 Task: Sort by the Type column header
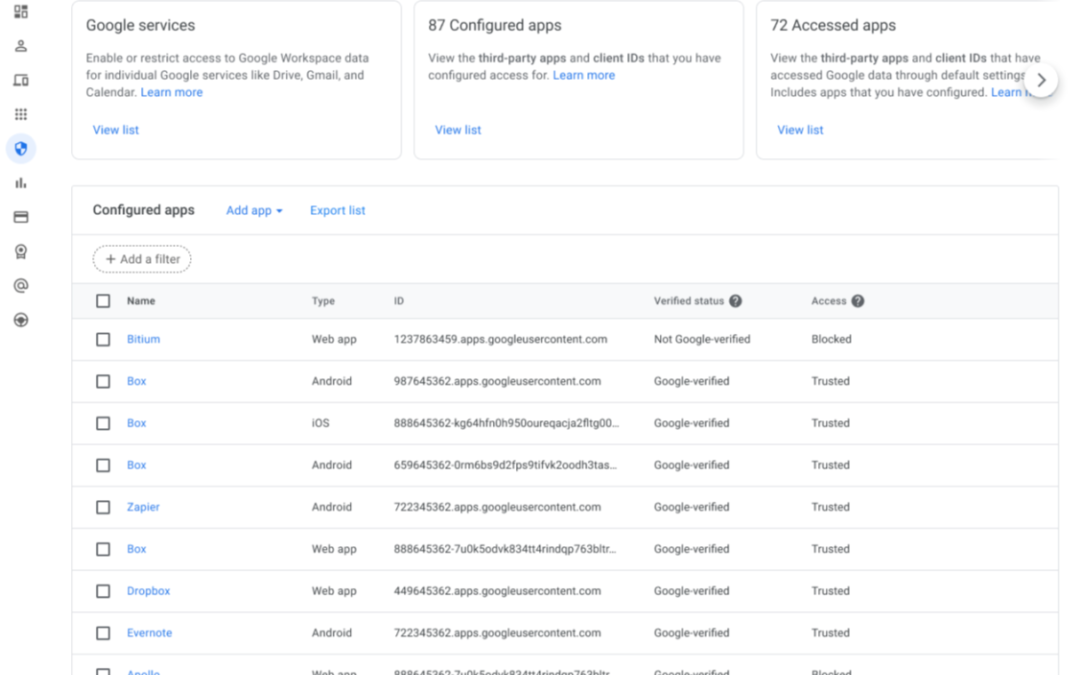(323, 301)
